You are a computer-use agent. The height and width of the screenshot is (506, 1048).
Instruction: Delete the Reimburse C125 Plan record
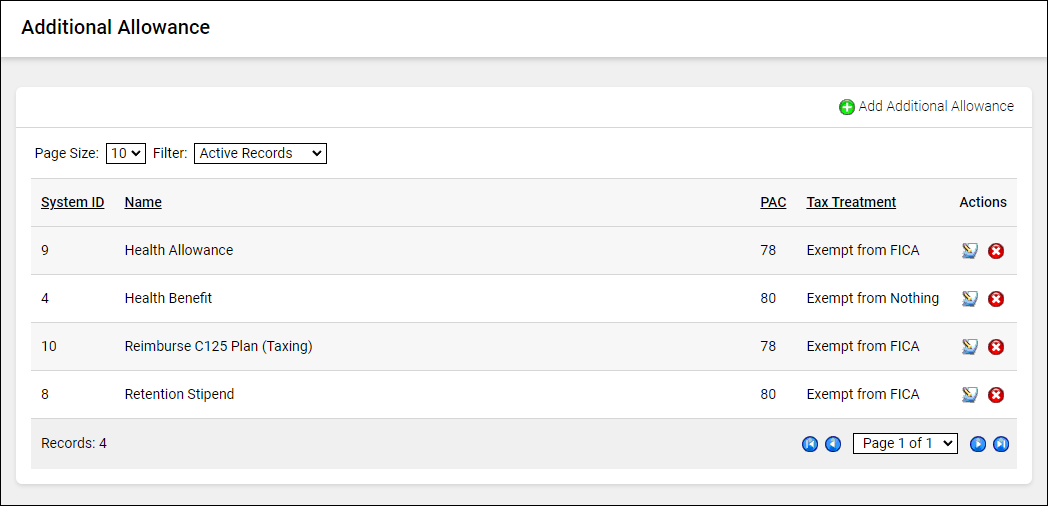point(996,347)
